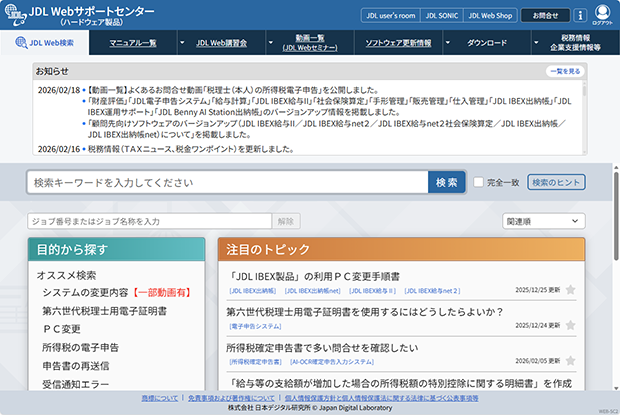
Task: Open 免責事項および著作権について footer link
Action: click(x=231, y=398)
